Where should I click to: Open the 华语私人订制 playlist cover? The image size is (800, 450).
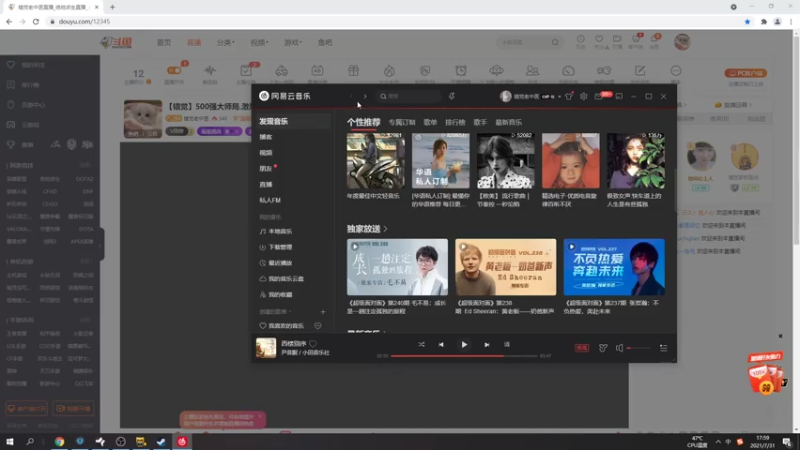click(441, 161)
